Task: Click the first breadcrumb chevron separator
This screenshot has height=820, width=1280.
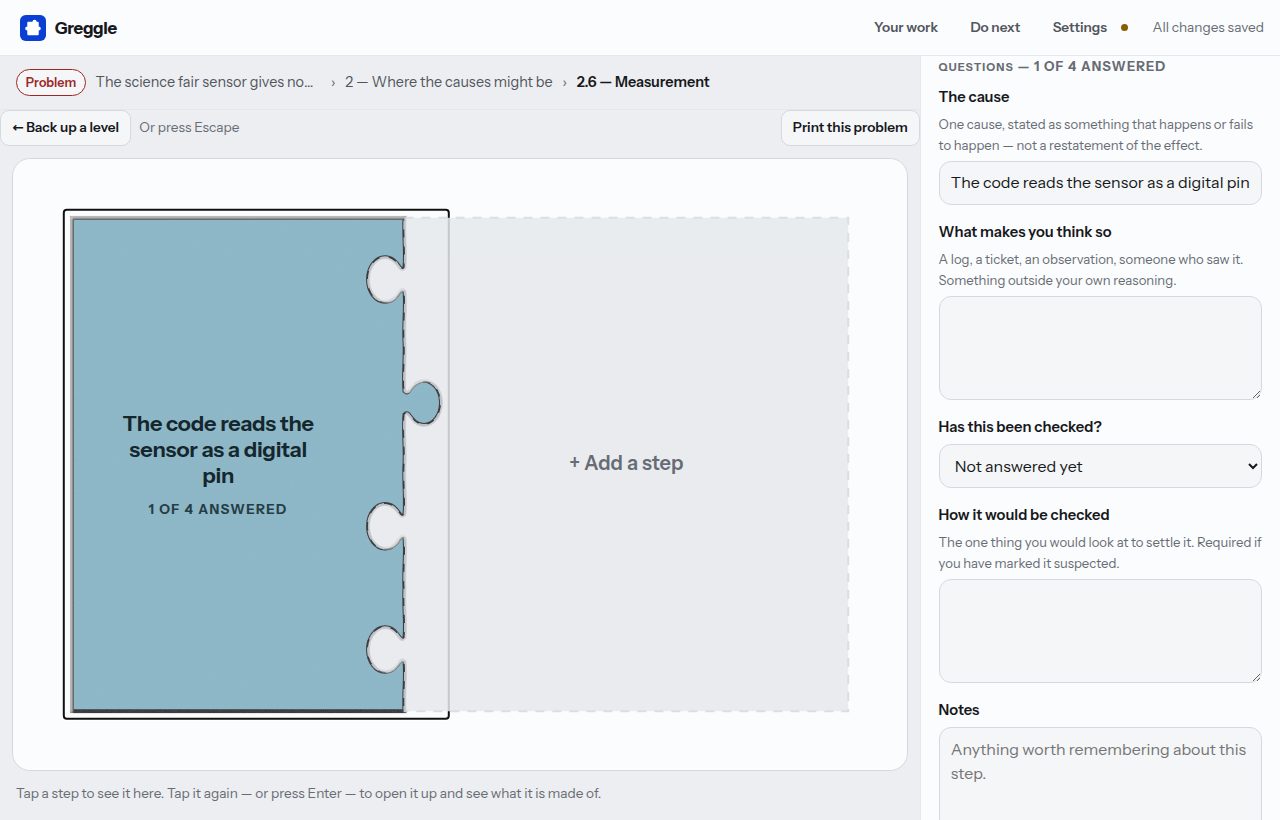Action: tap(333, 82)
